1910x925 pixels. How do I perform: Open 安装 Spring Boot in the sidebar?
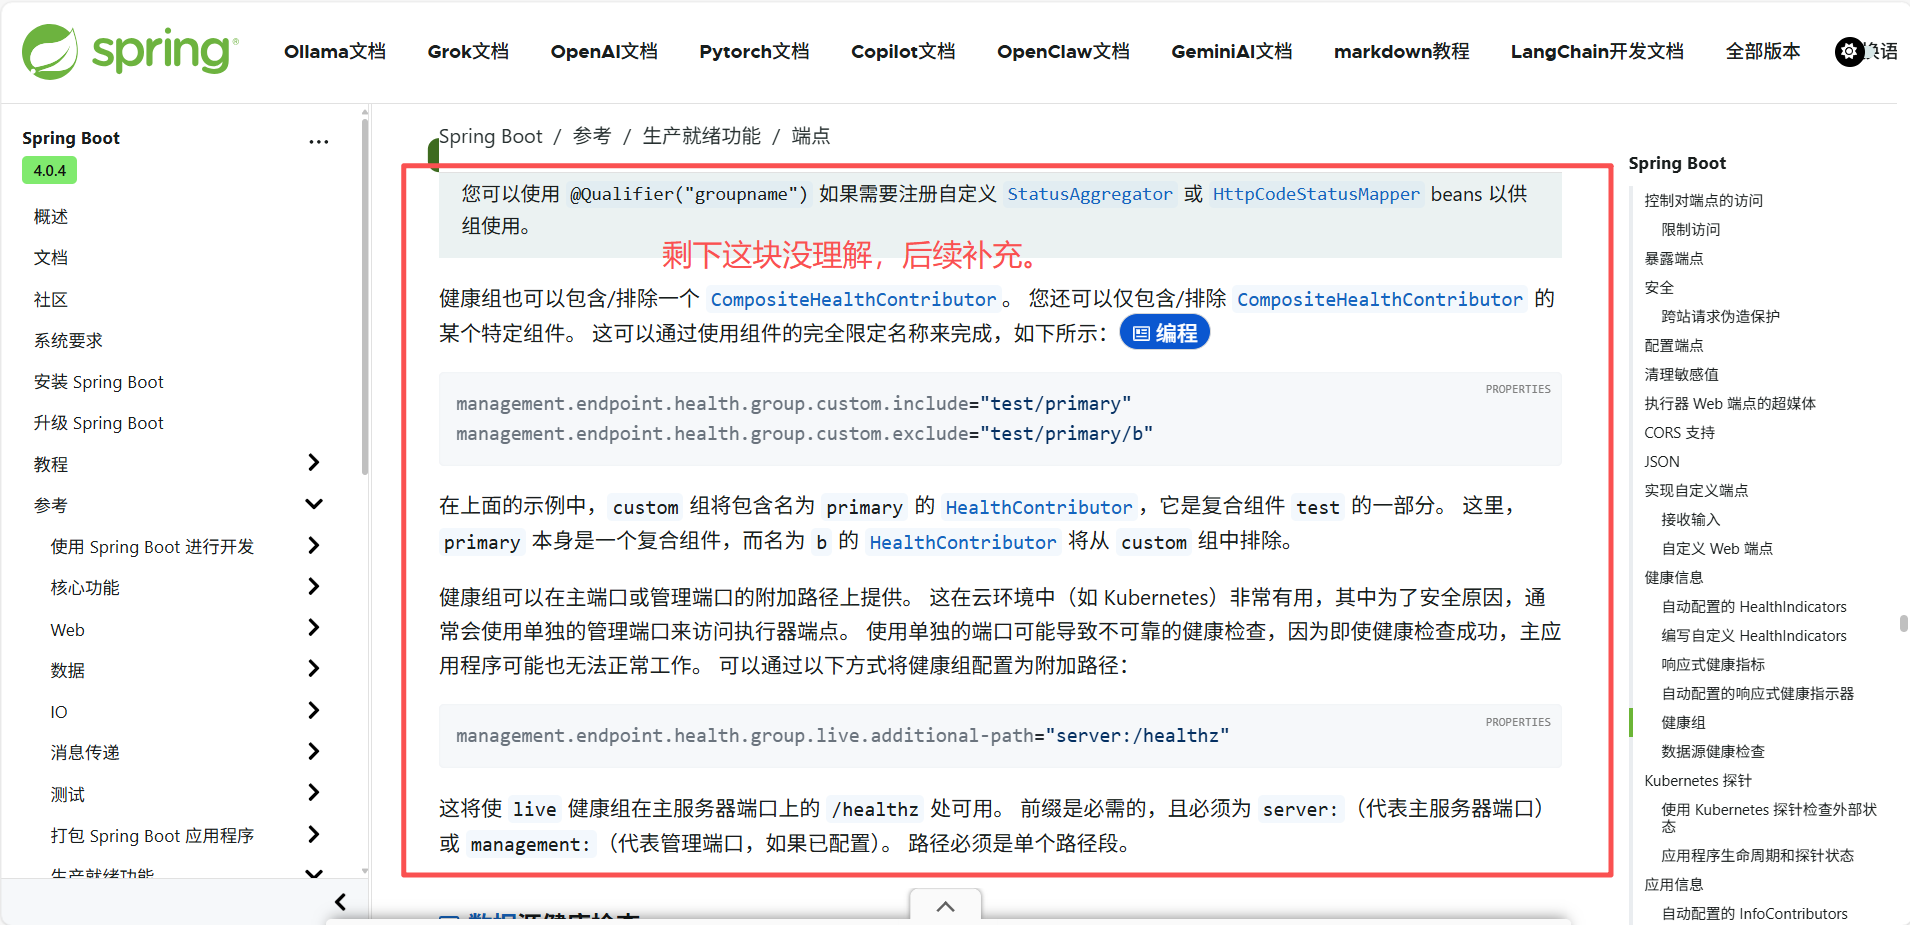click(x=98, y=382)
